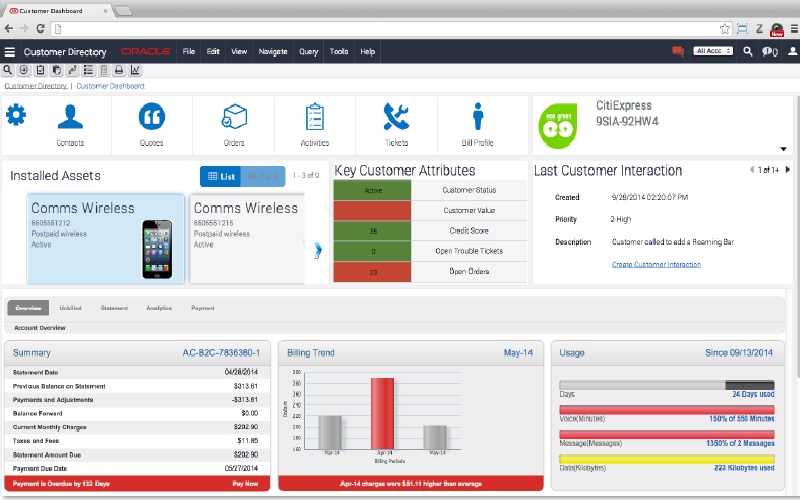
Task: Click the Customer Dashboard breadcrumb link
Action: click(110, 86)
